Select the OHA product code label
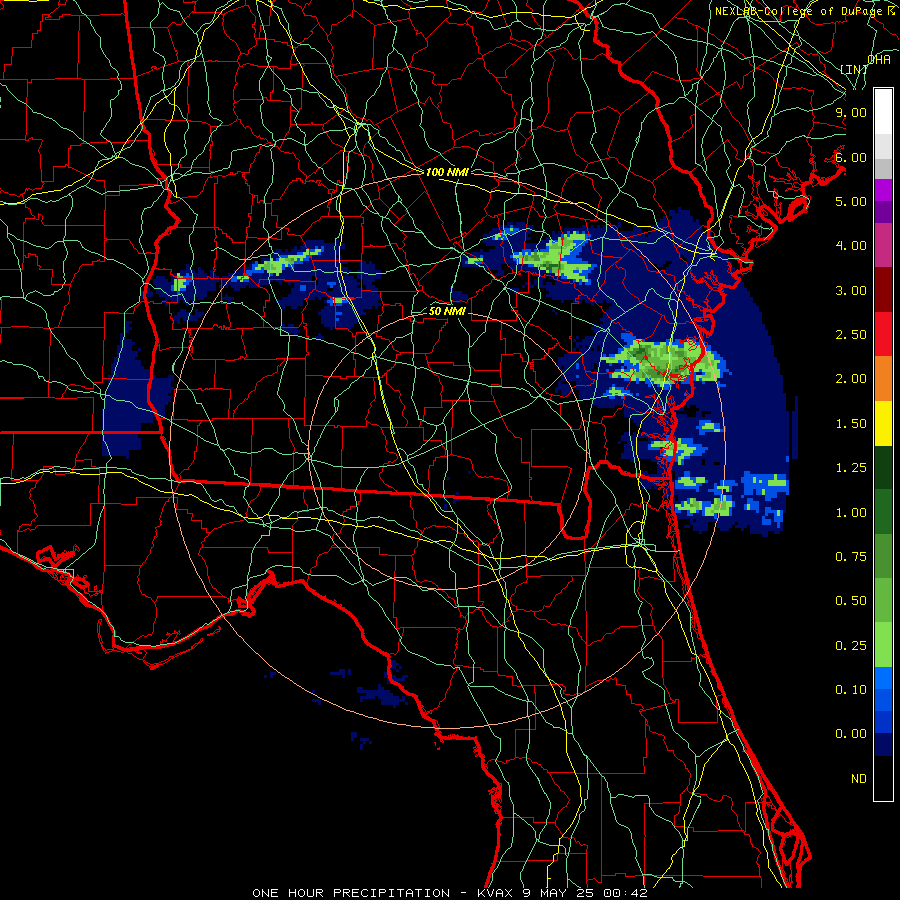 tap(879, 60)
